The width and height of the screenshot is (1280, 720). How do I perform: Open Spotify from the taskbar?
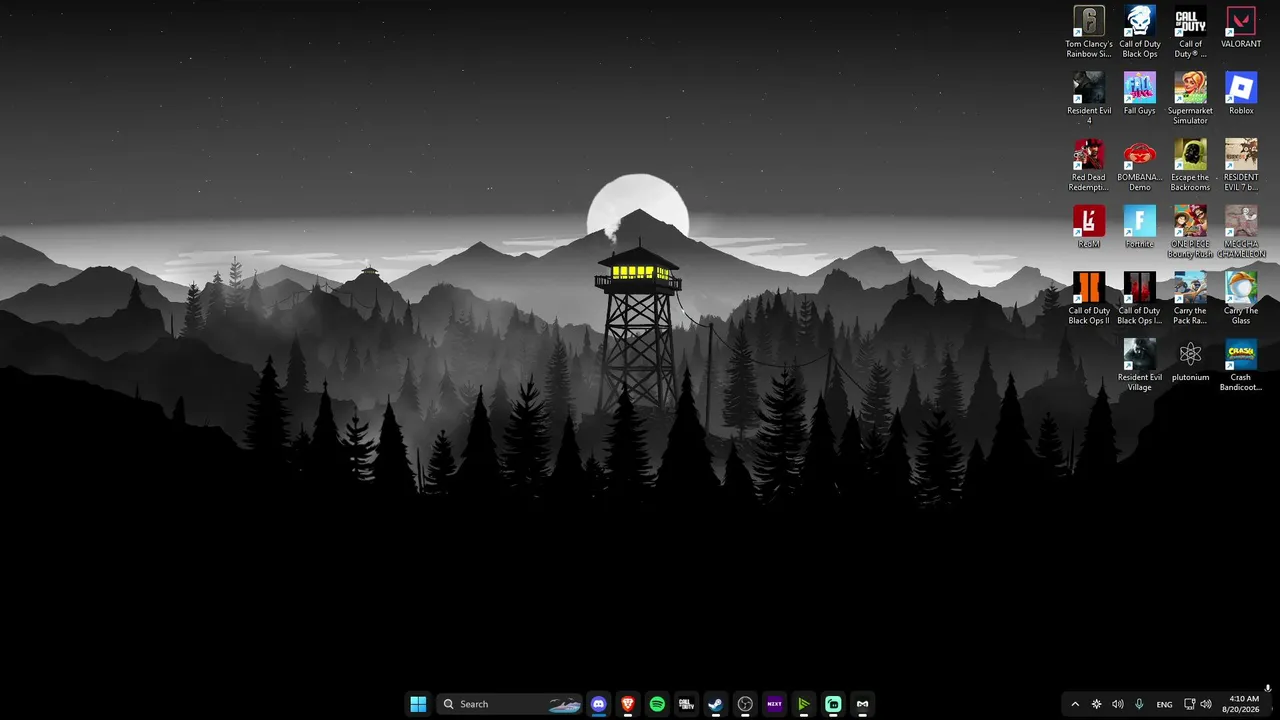657,704
